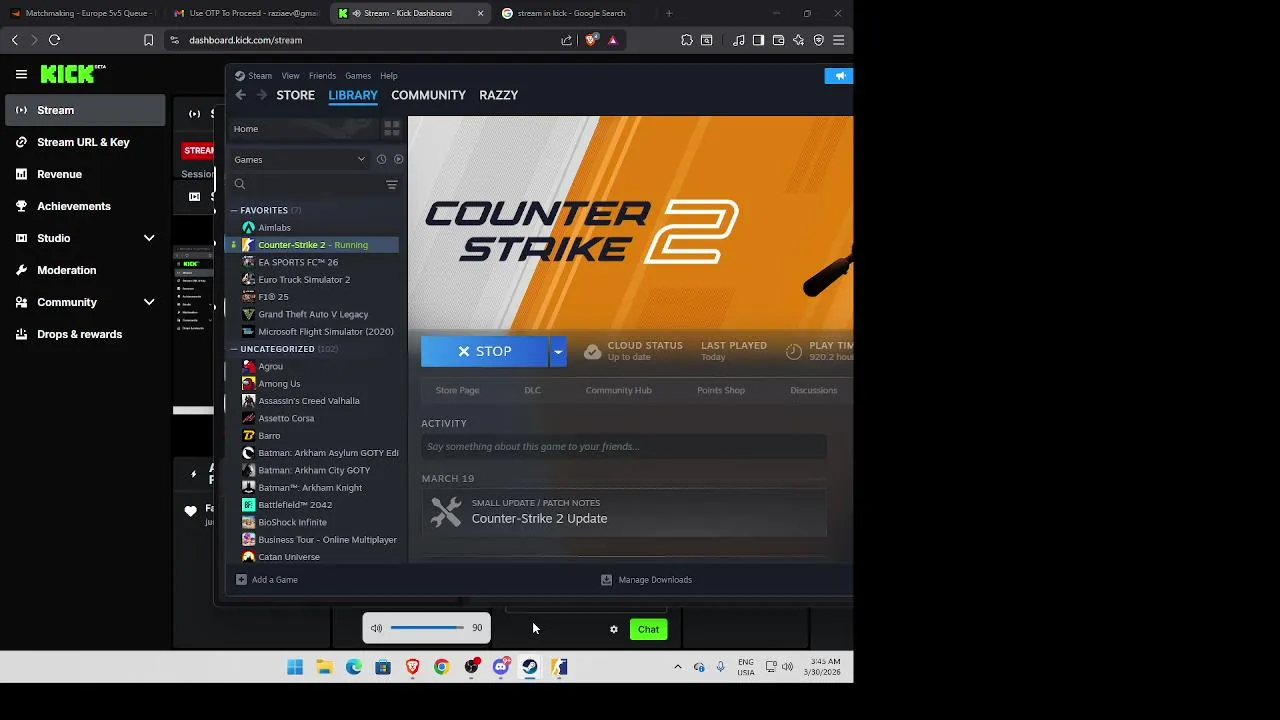Open the DLC link

click(x=532, y=390)
